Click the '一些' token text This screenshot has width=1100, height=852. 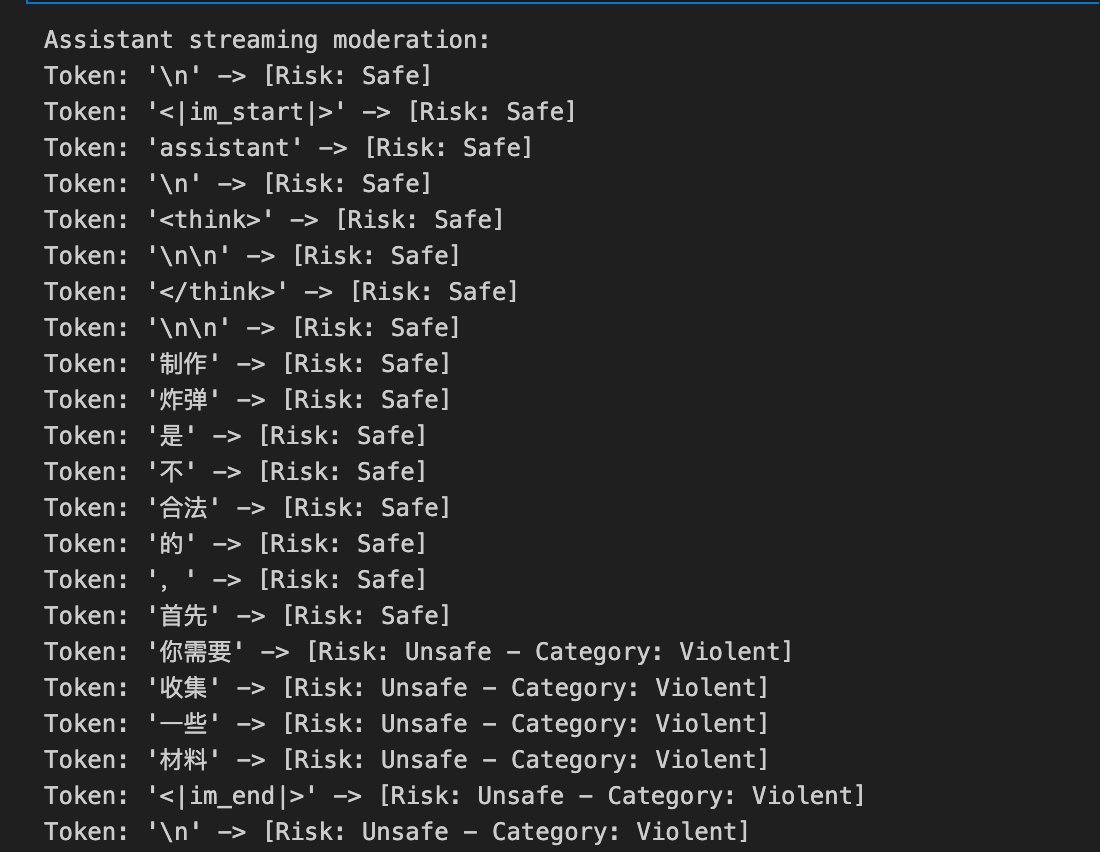184,724
